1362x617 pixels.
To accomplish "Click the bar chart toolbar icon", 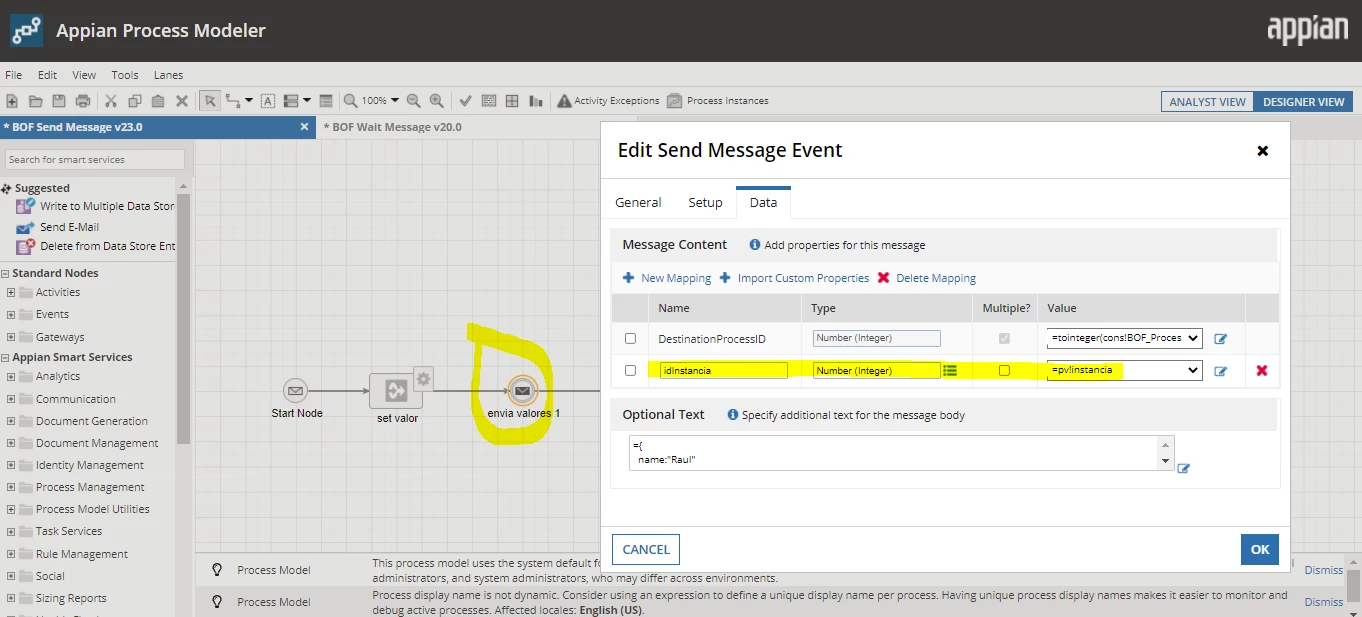I will tap(536, 101).
